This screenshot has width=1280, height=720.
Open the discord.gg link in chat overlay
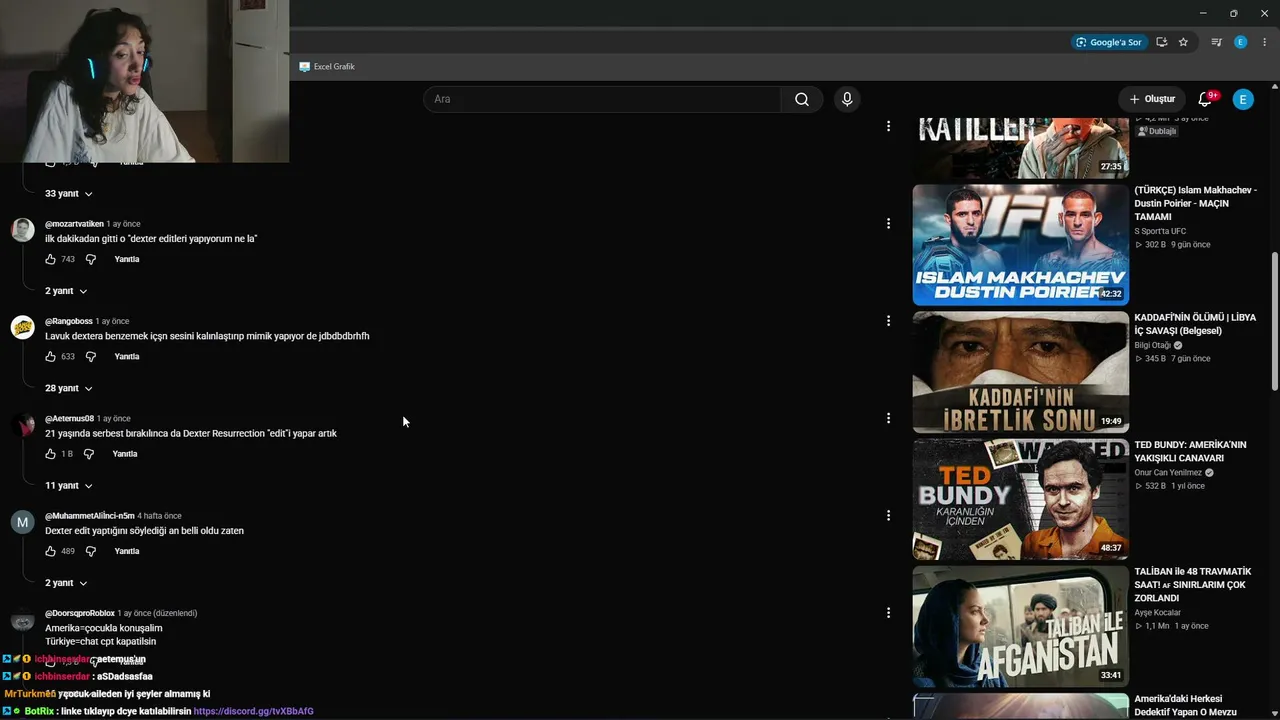coord(253,711)
